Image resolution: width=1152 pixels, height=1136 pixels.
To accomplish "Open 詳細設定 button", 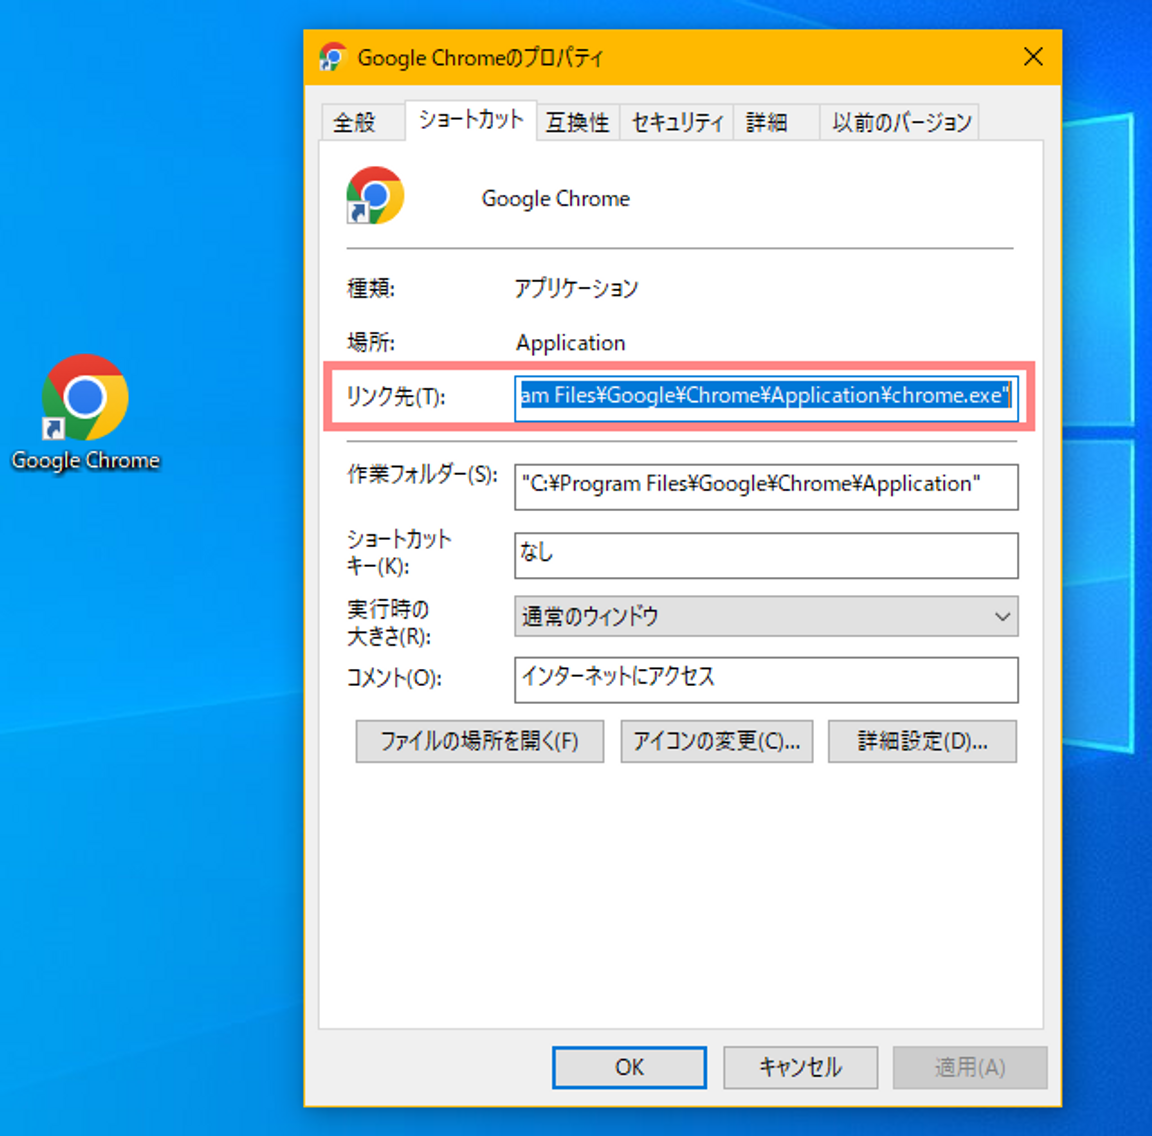I will tap(922, 741).
